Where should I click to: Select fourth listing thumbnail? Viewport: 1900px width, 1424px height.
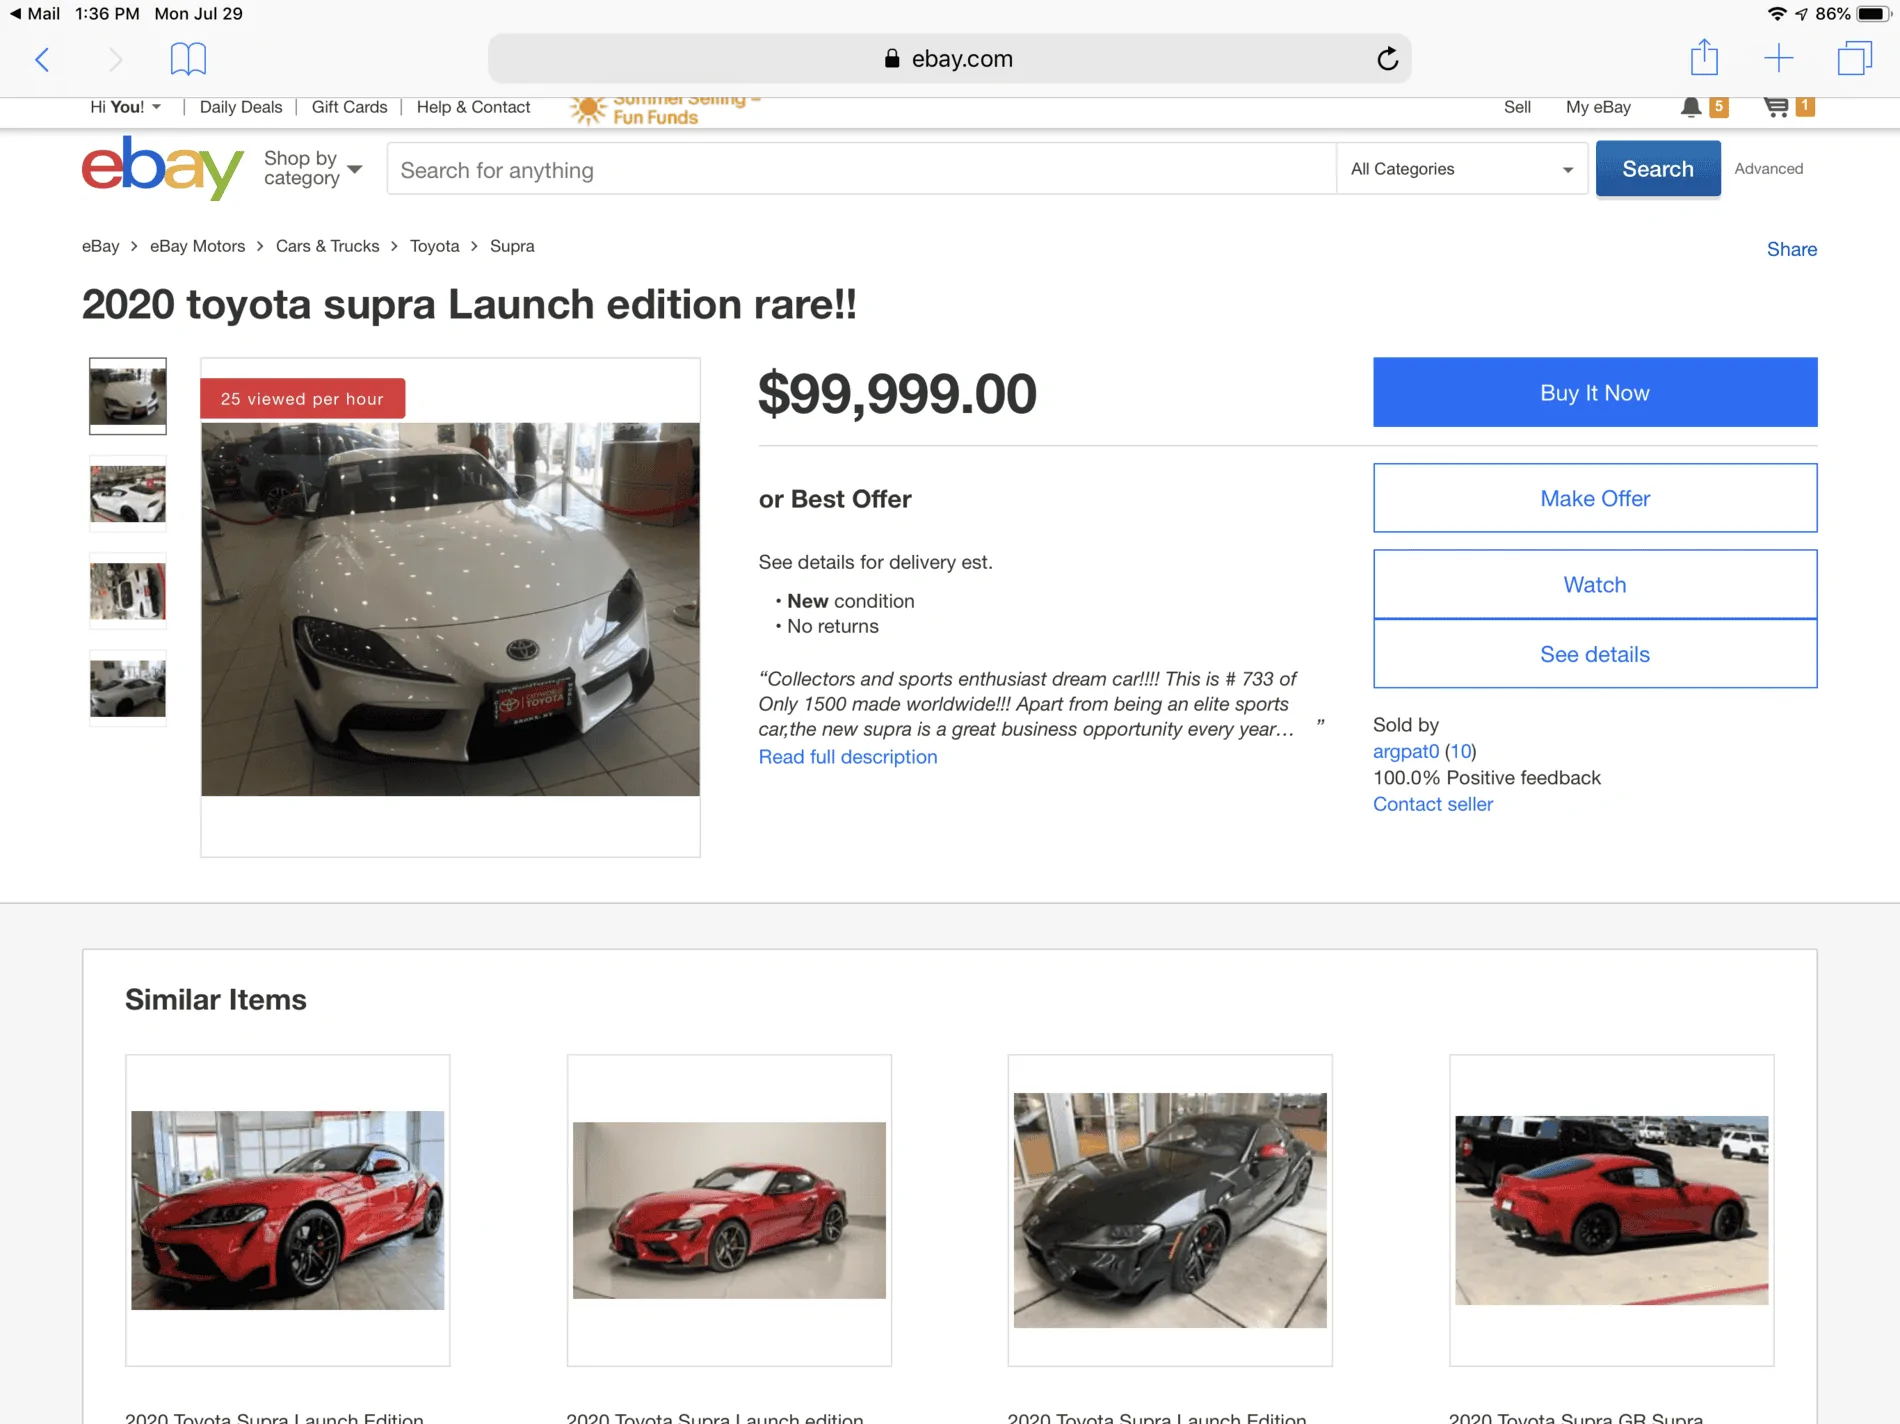tap(128, 688)
